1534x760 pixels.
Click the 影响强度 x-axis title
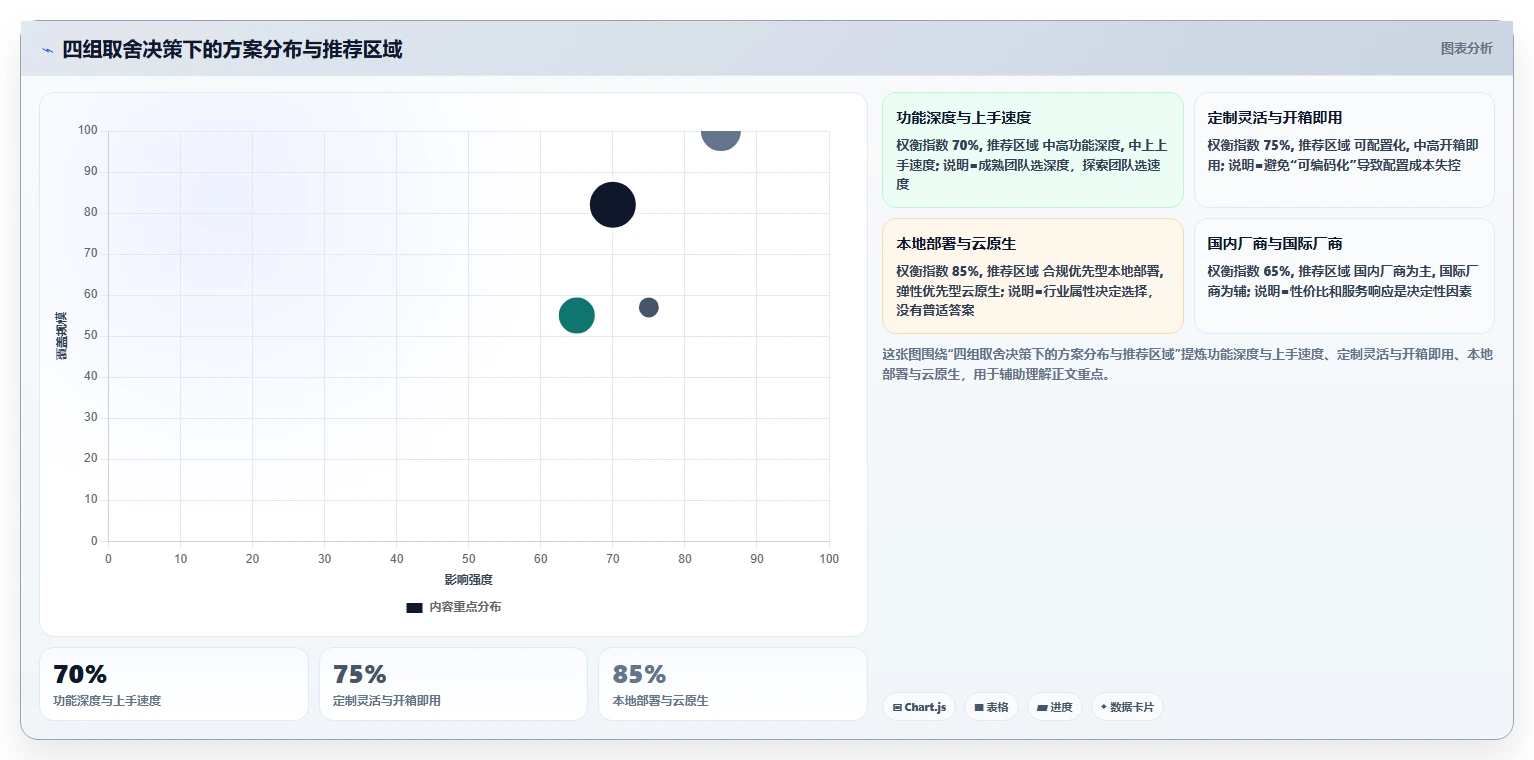pos(468,580)
